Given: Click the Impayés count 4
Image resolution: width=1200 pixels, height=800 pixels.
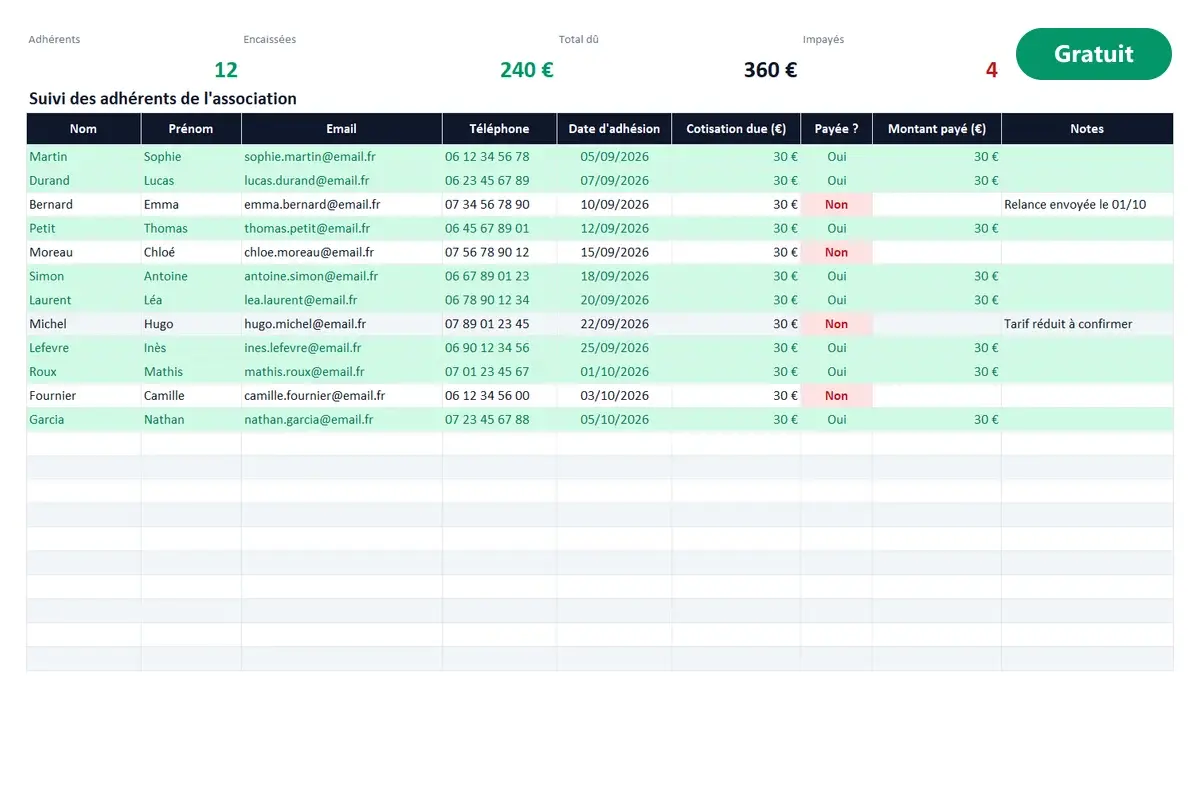Looking at the screenshot, I should [x=991, y=70].
